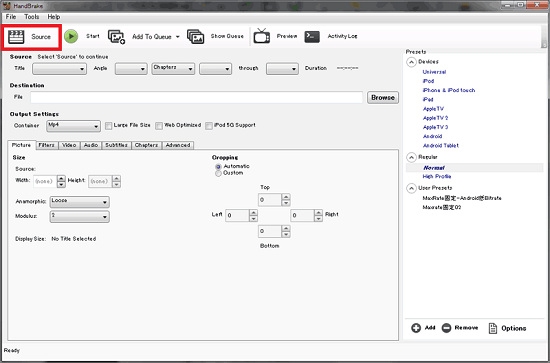Viewport: 550px width, 363px height.
Task: Switch to the Video tab
Action: pyautogui.click(x=69, y=145)
